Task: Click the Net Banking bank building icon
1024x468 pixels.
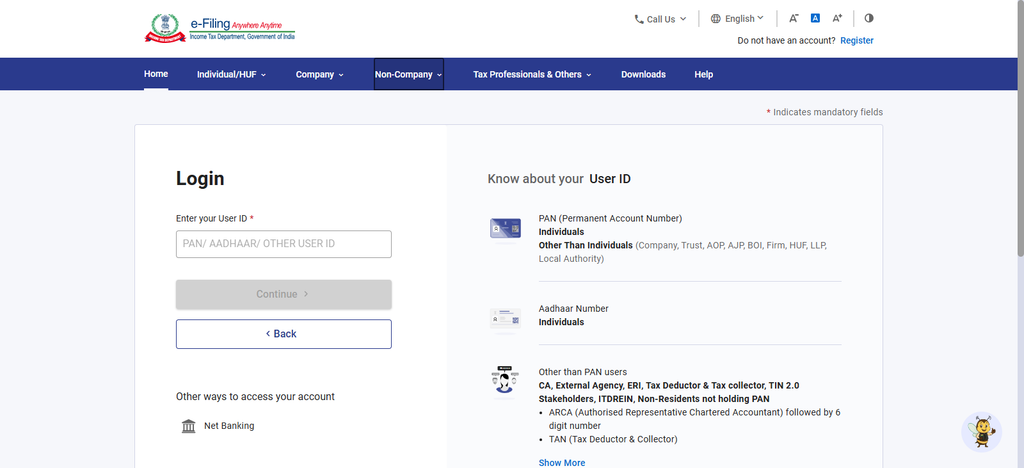Action: pyautogui.click(x=189, y=426)
